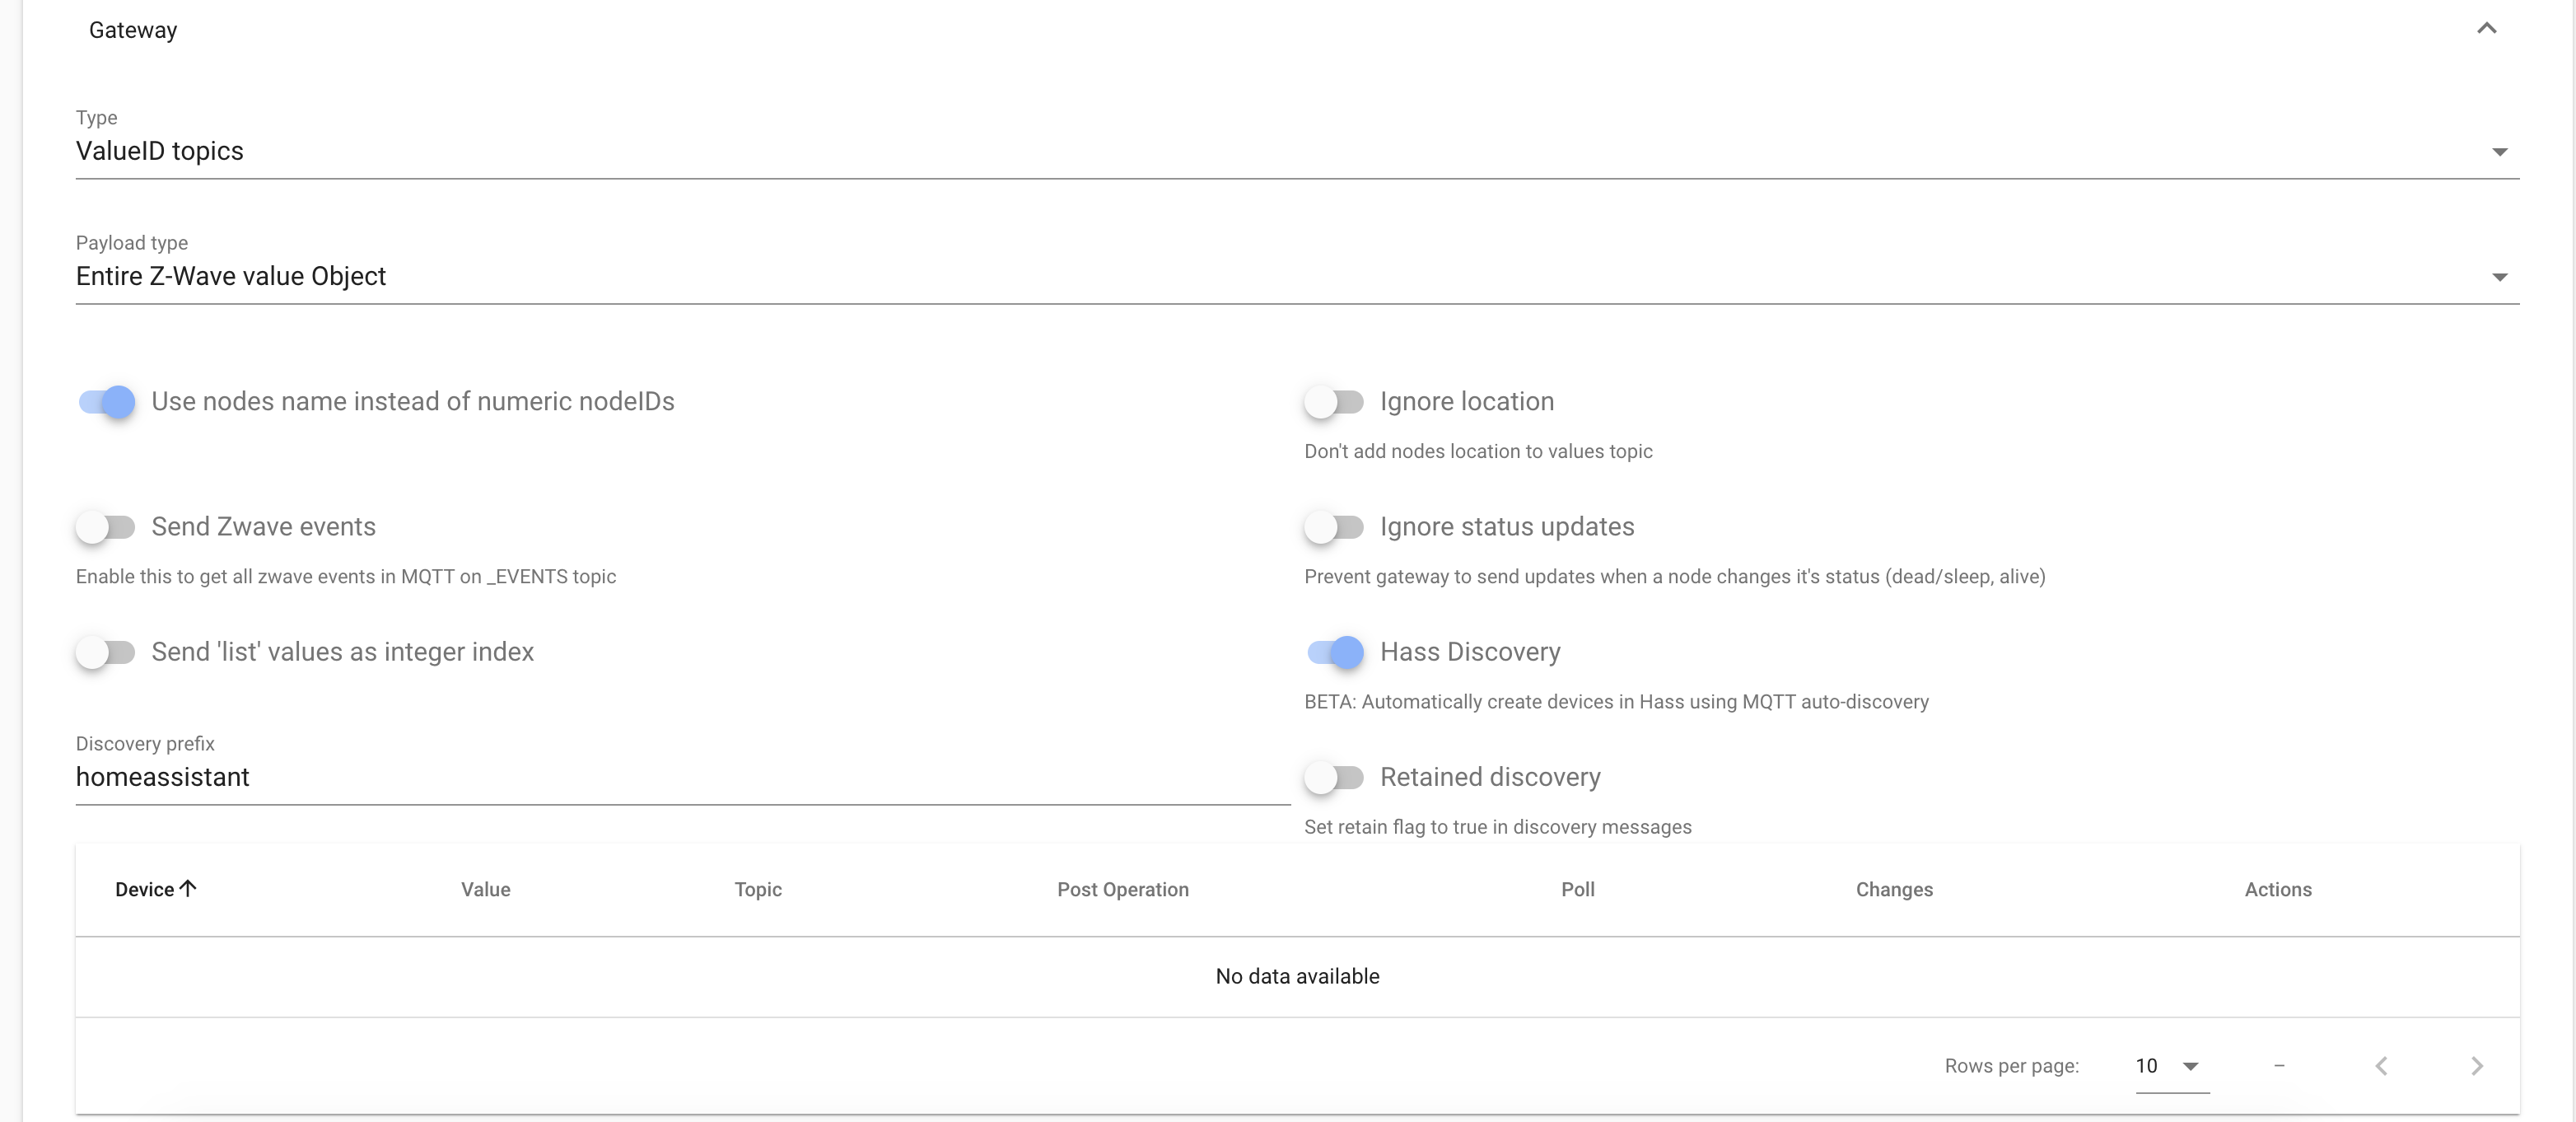Turn on Retained discovery
This screenshot has height=1122, width=2576.
click(x=1335, y=777)
